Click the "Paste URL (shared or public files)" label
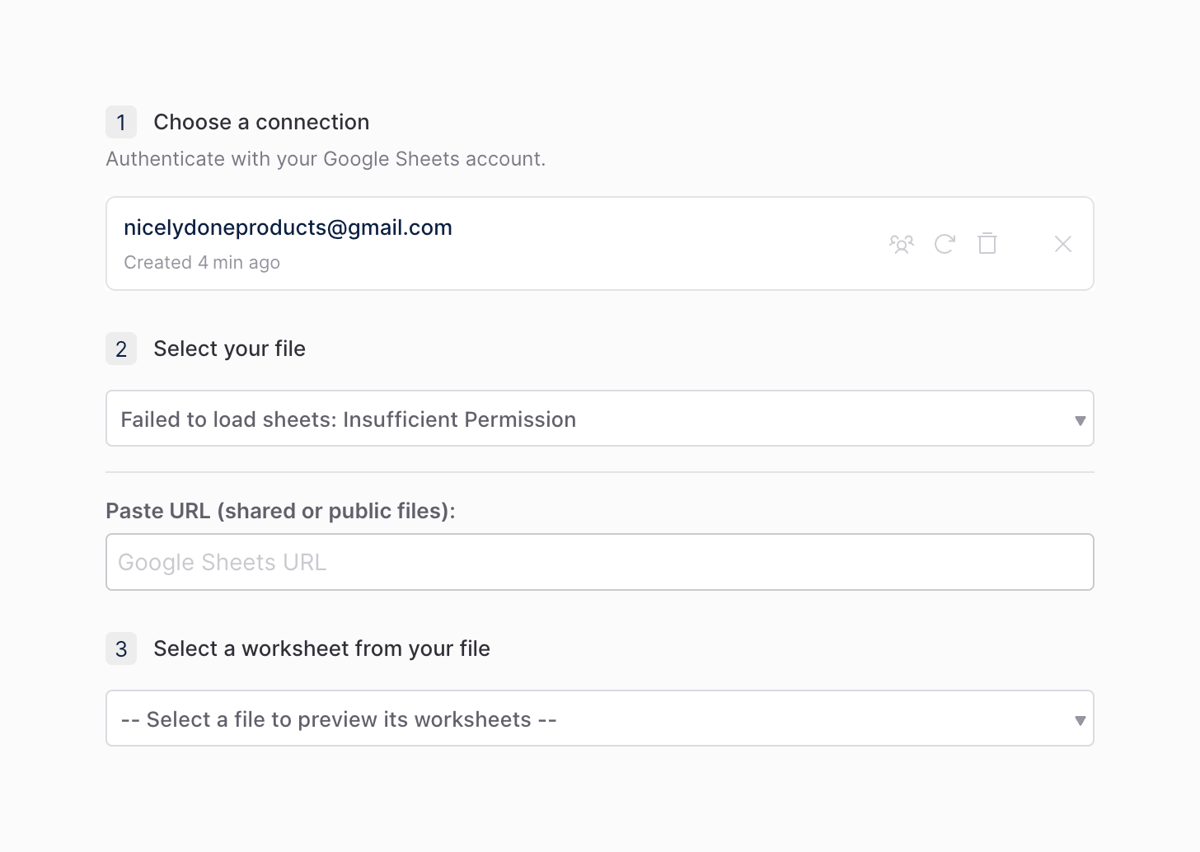The width and height of the screenshot is (1200, 852). coord(280,511)
